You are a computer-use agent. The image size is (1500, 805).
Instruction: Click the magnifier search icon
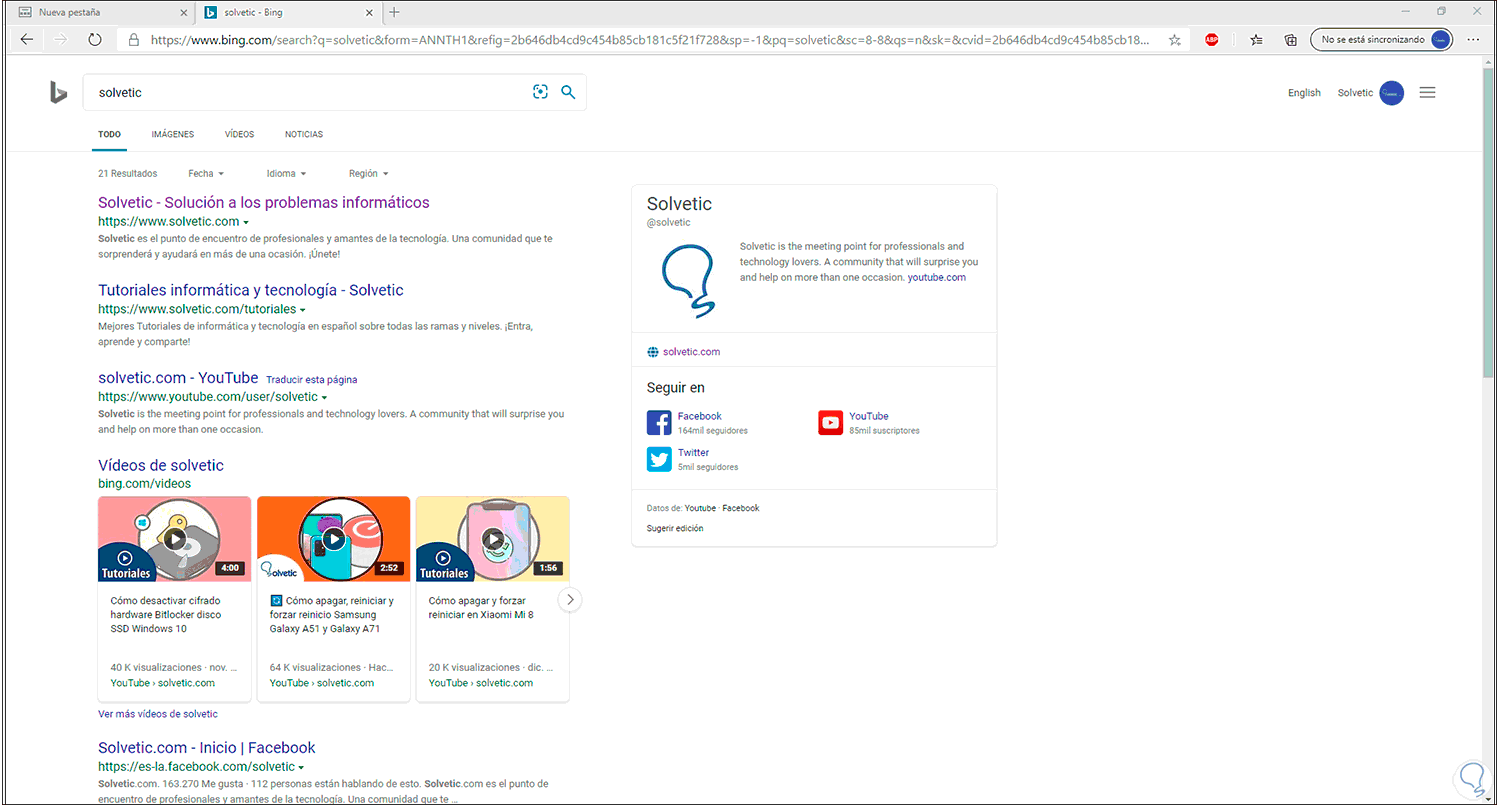(568, 92)
